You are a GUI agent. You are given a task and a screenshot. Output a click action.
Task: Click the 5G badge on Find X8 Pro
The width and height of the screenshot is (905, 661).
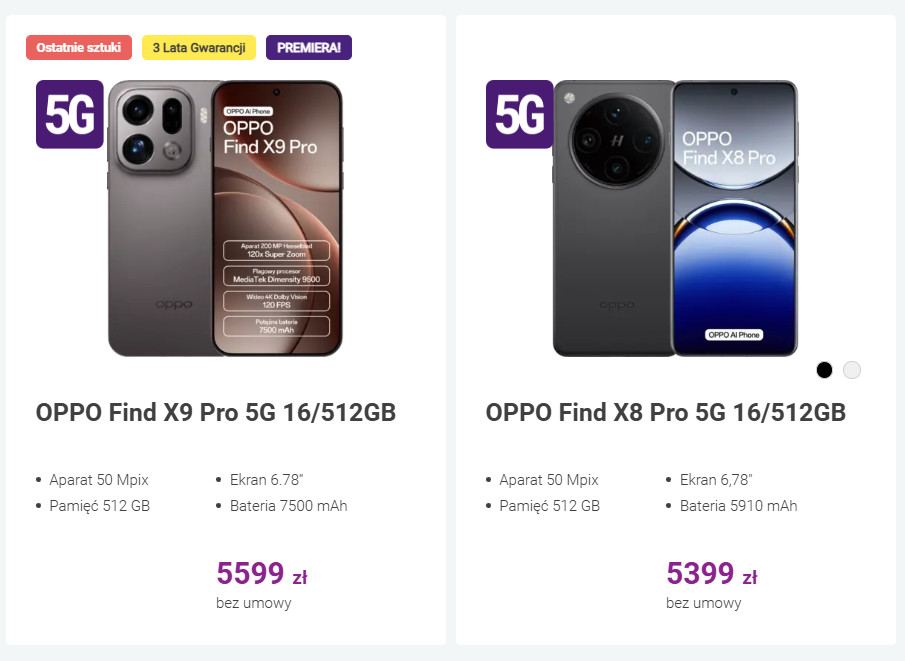[520, 115]
